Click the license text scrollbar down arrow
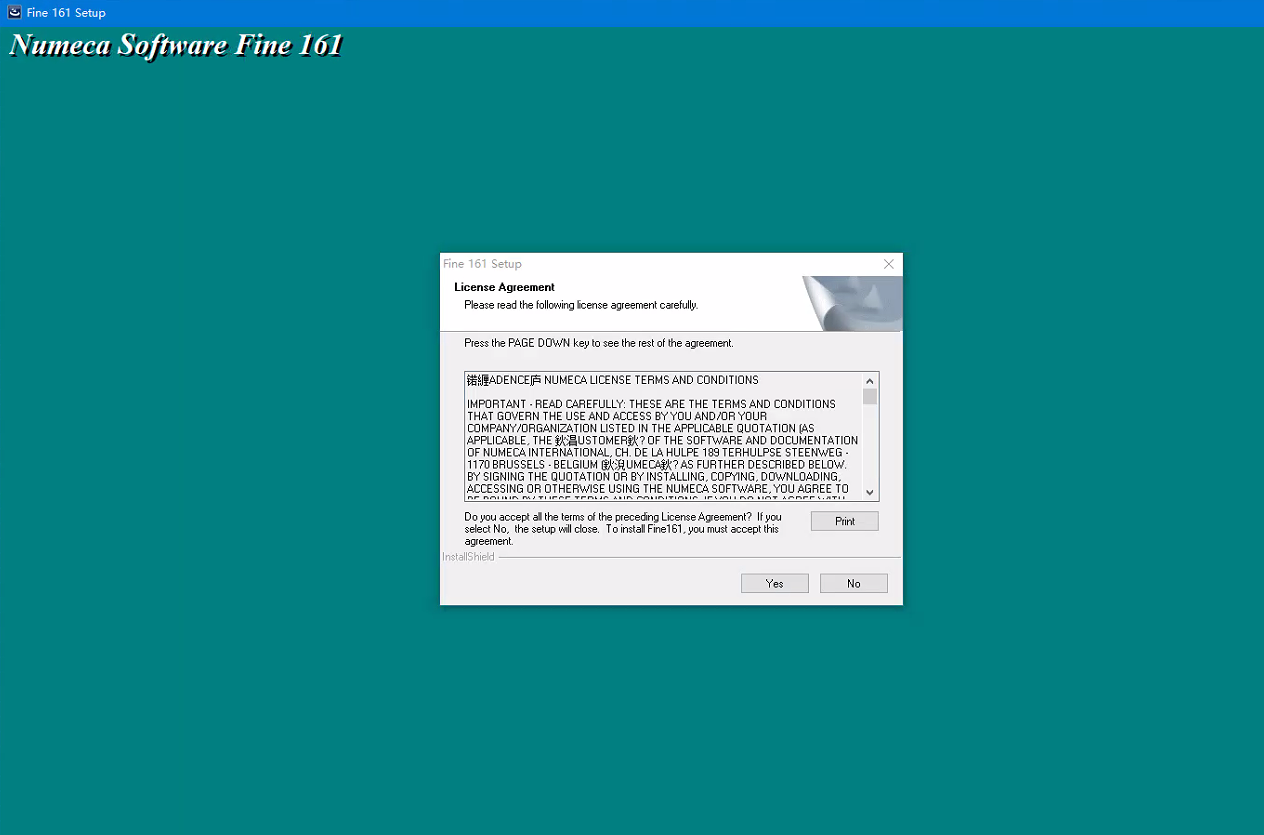 click(x=870, y=492)
